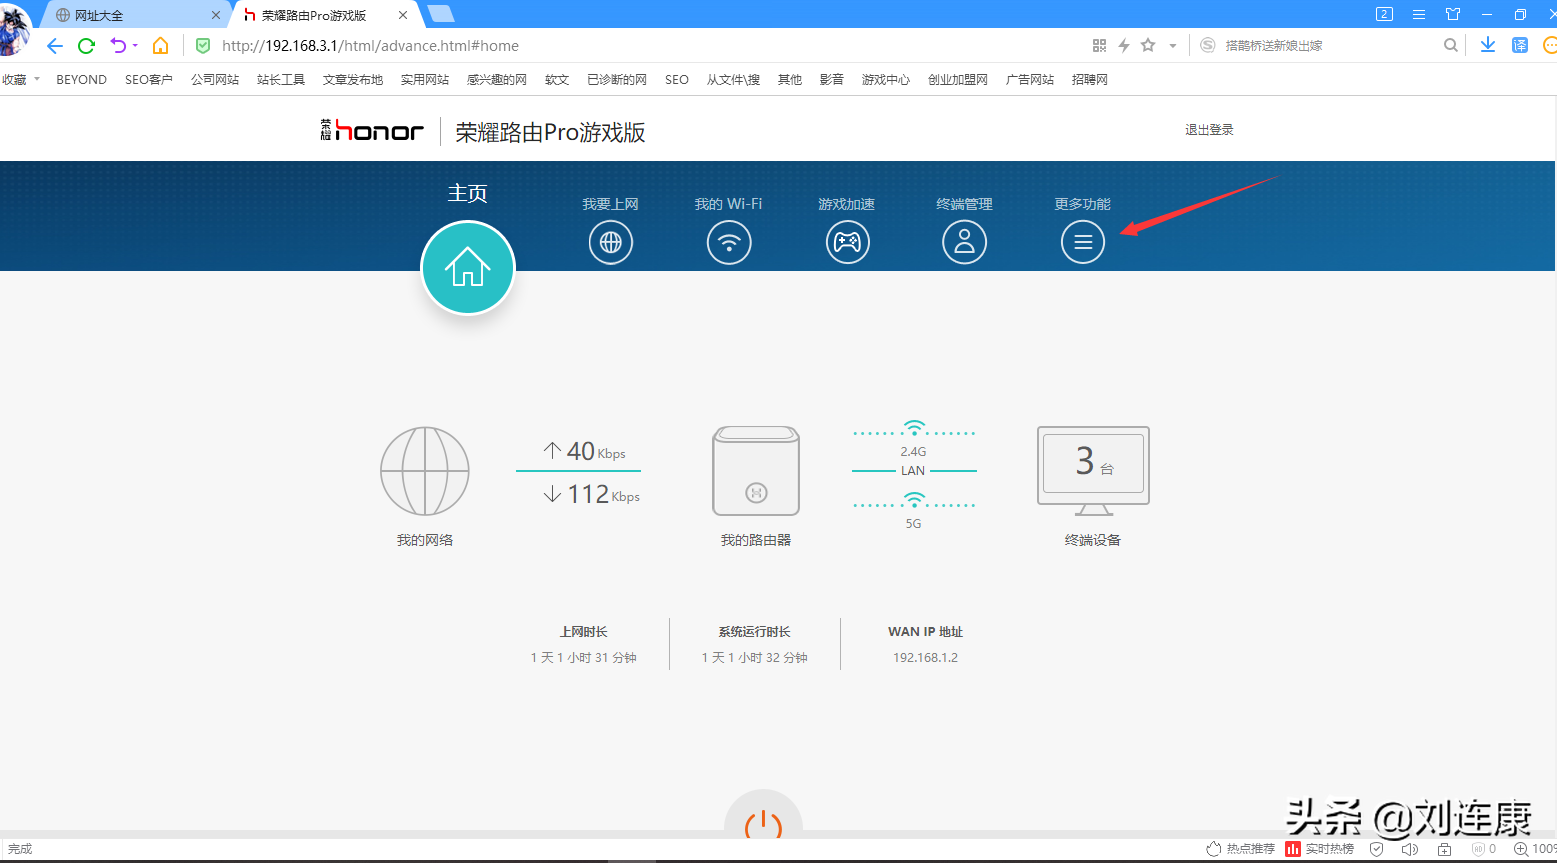This screenshot has width=1557, height=863.
Task: Click the 终端设备 monitor graphic
Action: point(1093,471)
